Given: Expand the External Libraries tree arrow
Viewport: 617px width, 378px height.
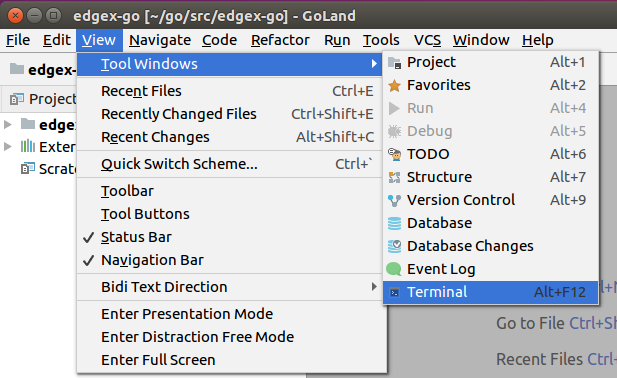Looking at the screenshot, I should click(x=7, y=147).
